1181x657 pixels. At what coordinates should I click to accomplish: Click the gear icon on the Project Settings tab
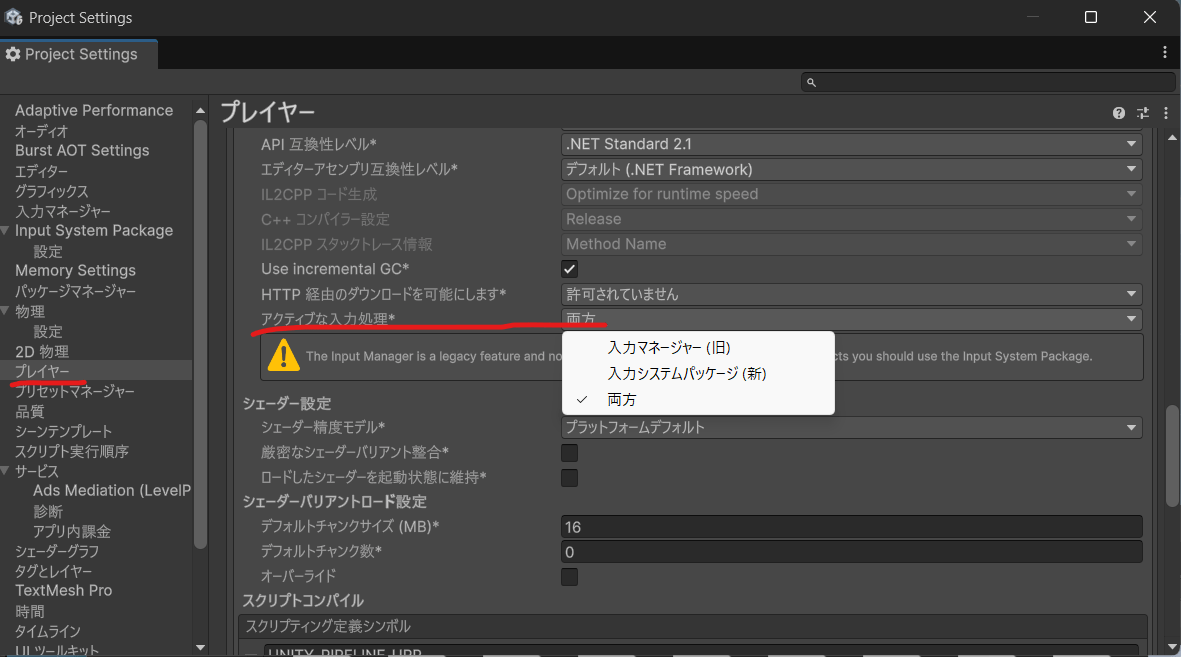14,54
